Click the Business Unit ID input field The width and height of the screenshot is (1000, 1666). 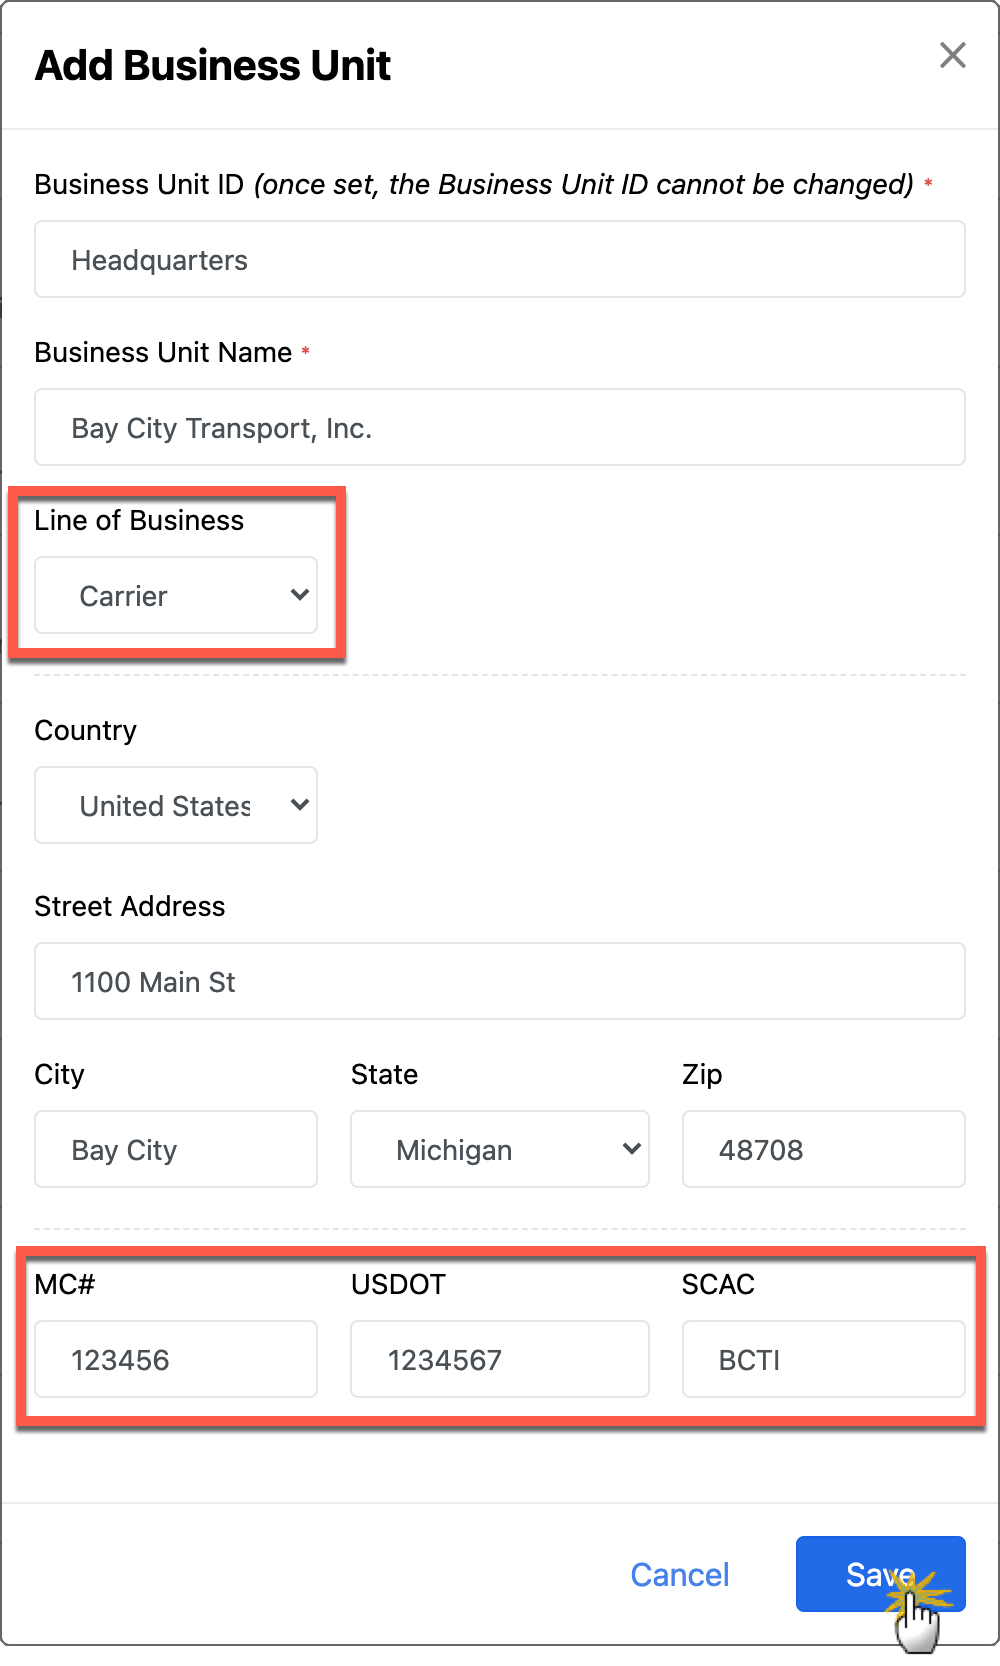click(x=499, y=260)
